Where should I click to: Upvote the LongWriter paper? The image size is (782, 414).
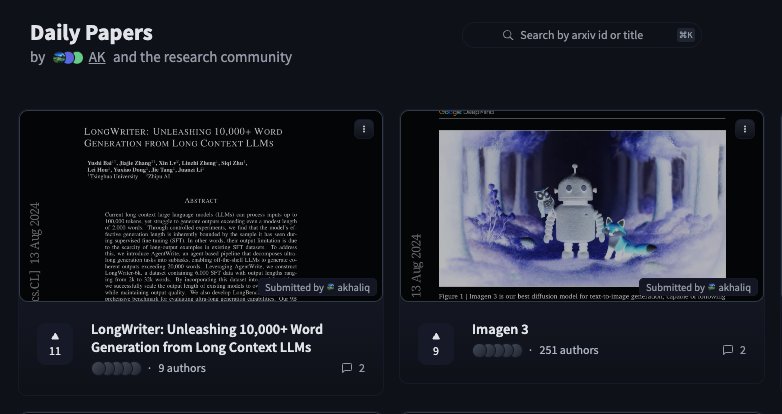55,344
